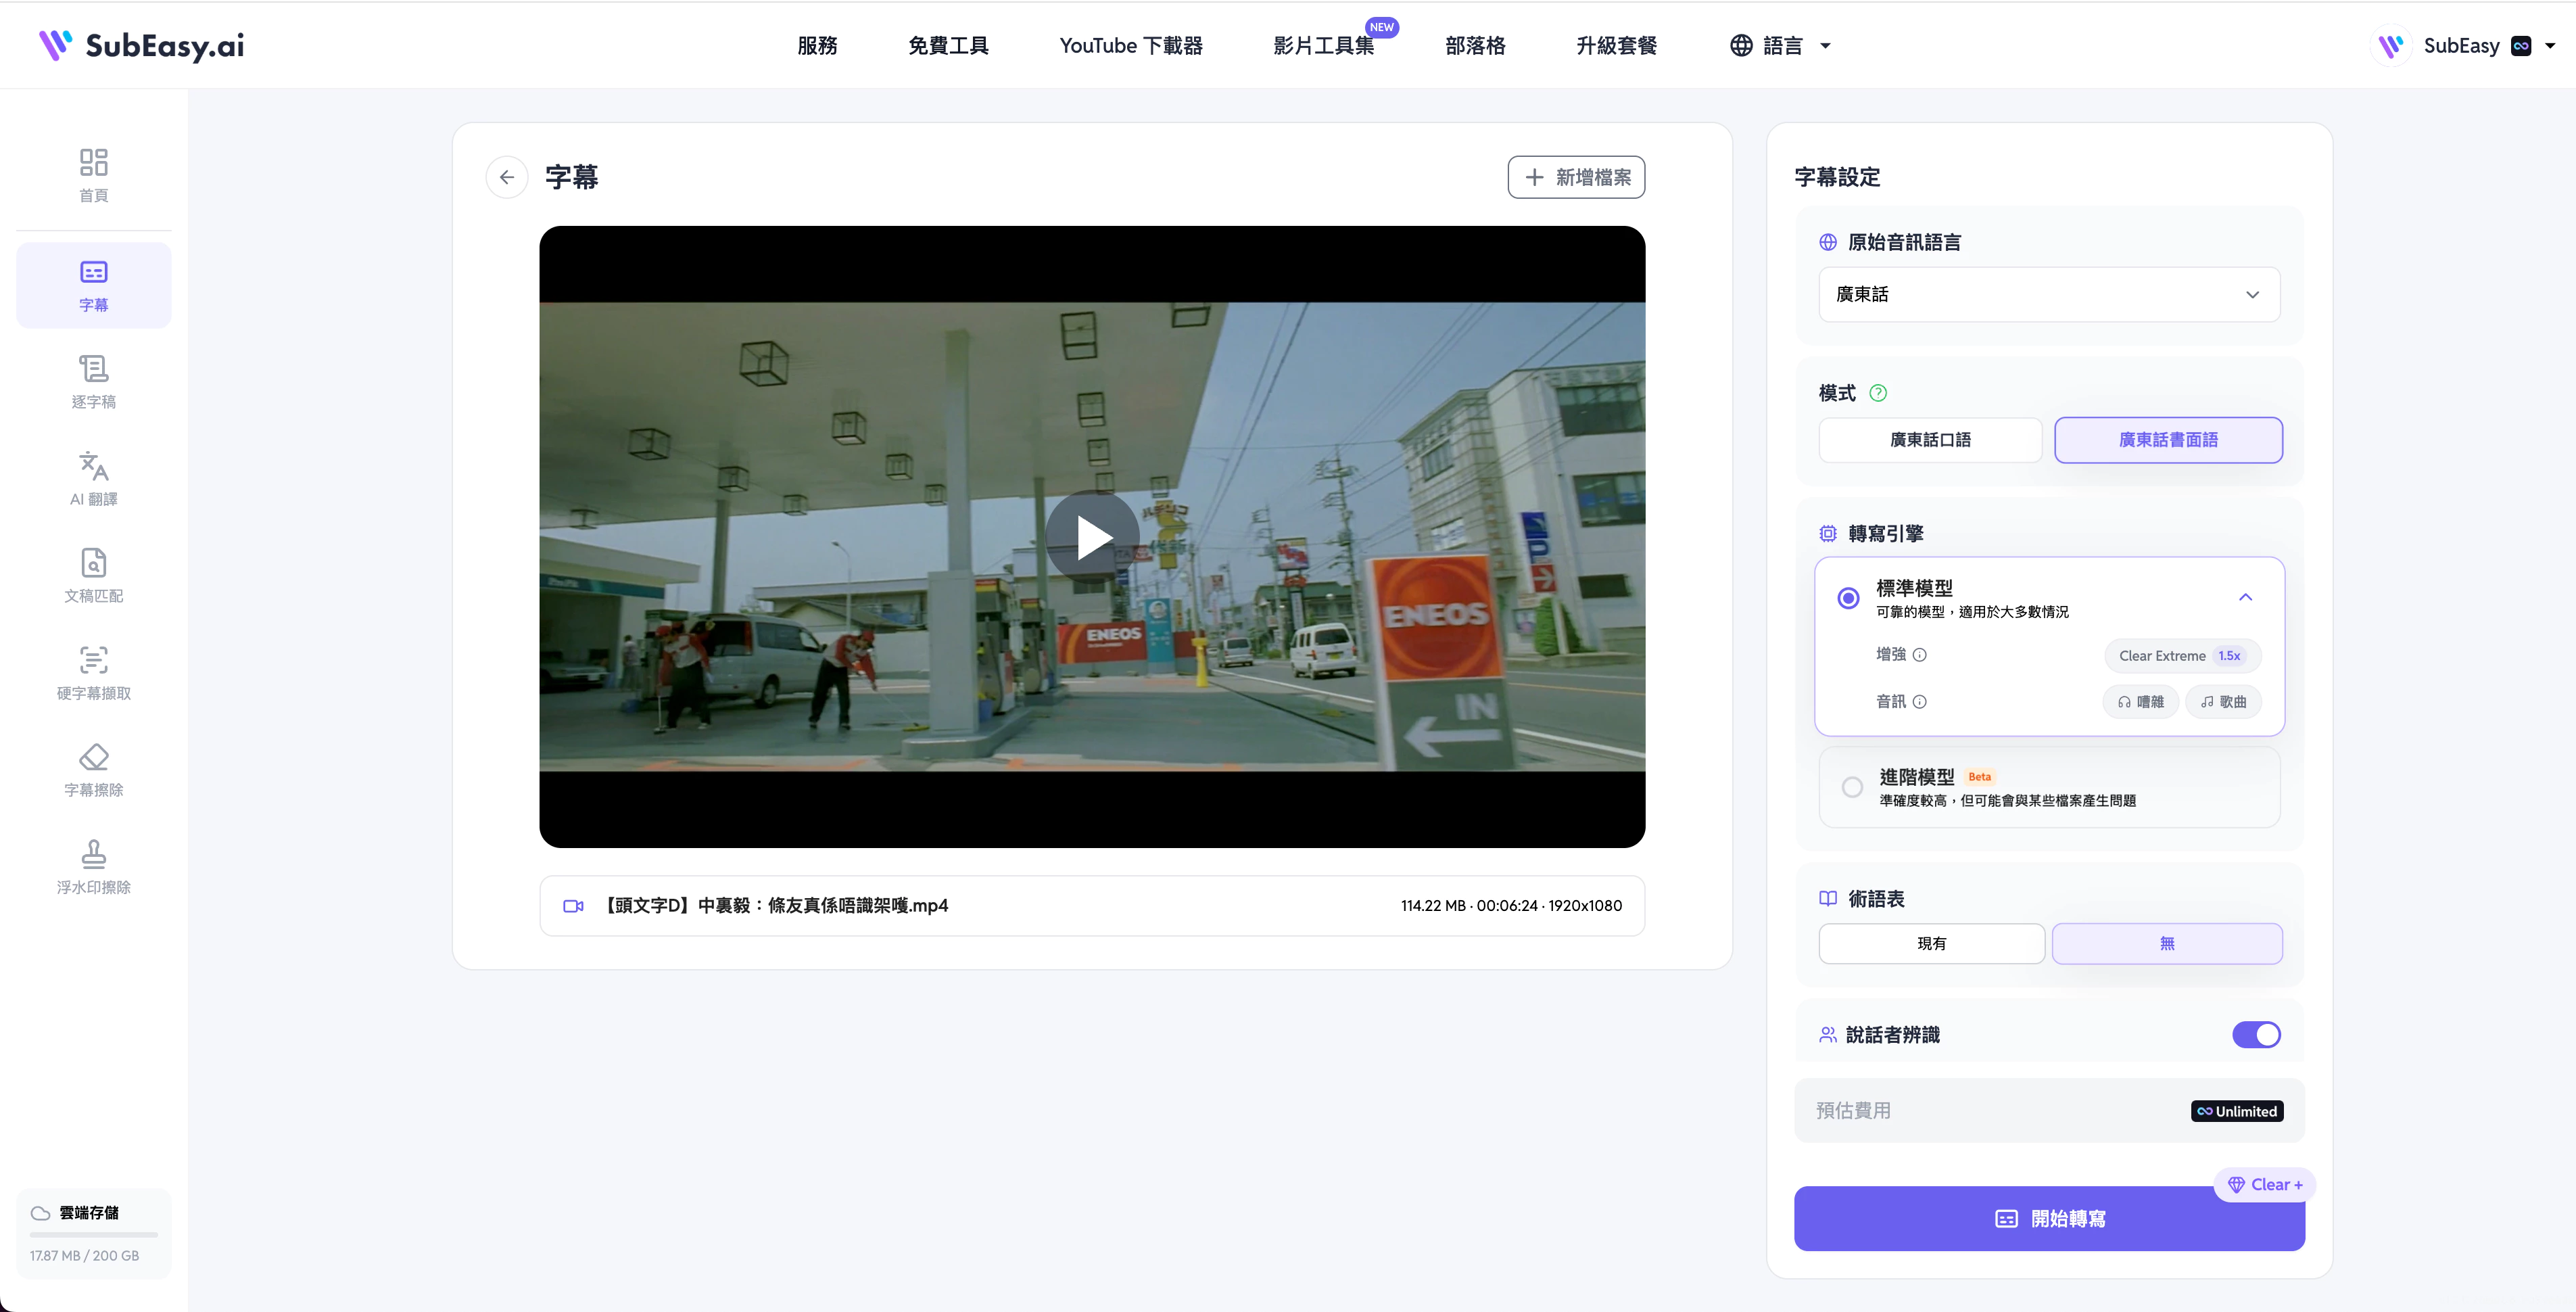Choose 現有 for 術語表 glossary
Image resolution: width=2576 pixels, height=1312 pixels.
tap(1931, 944)
